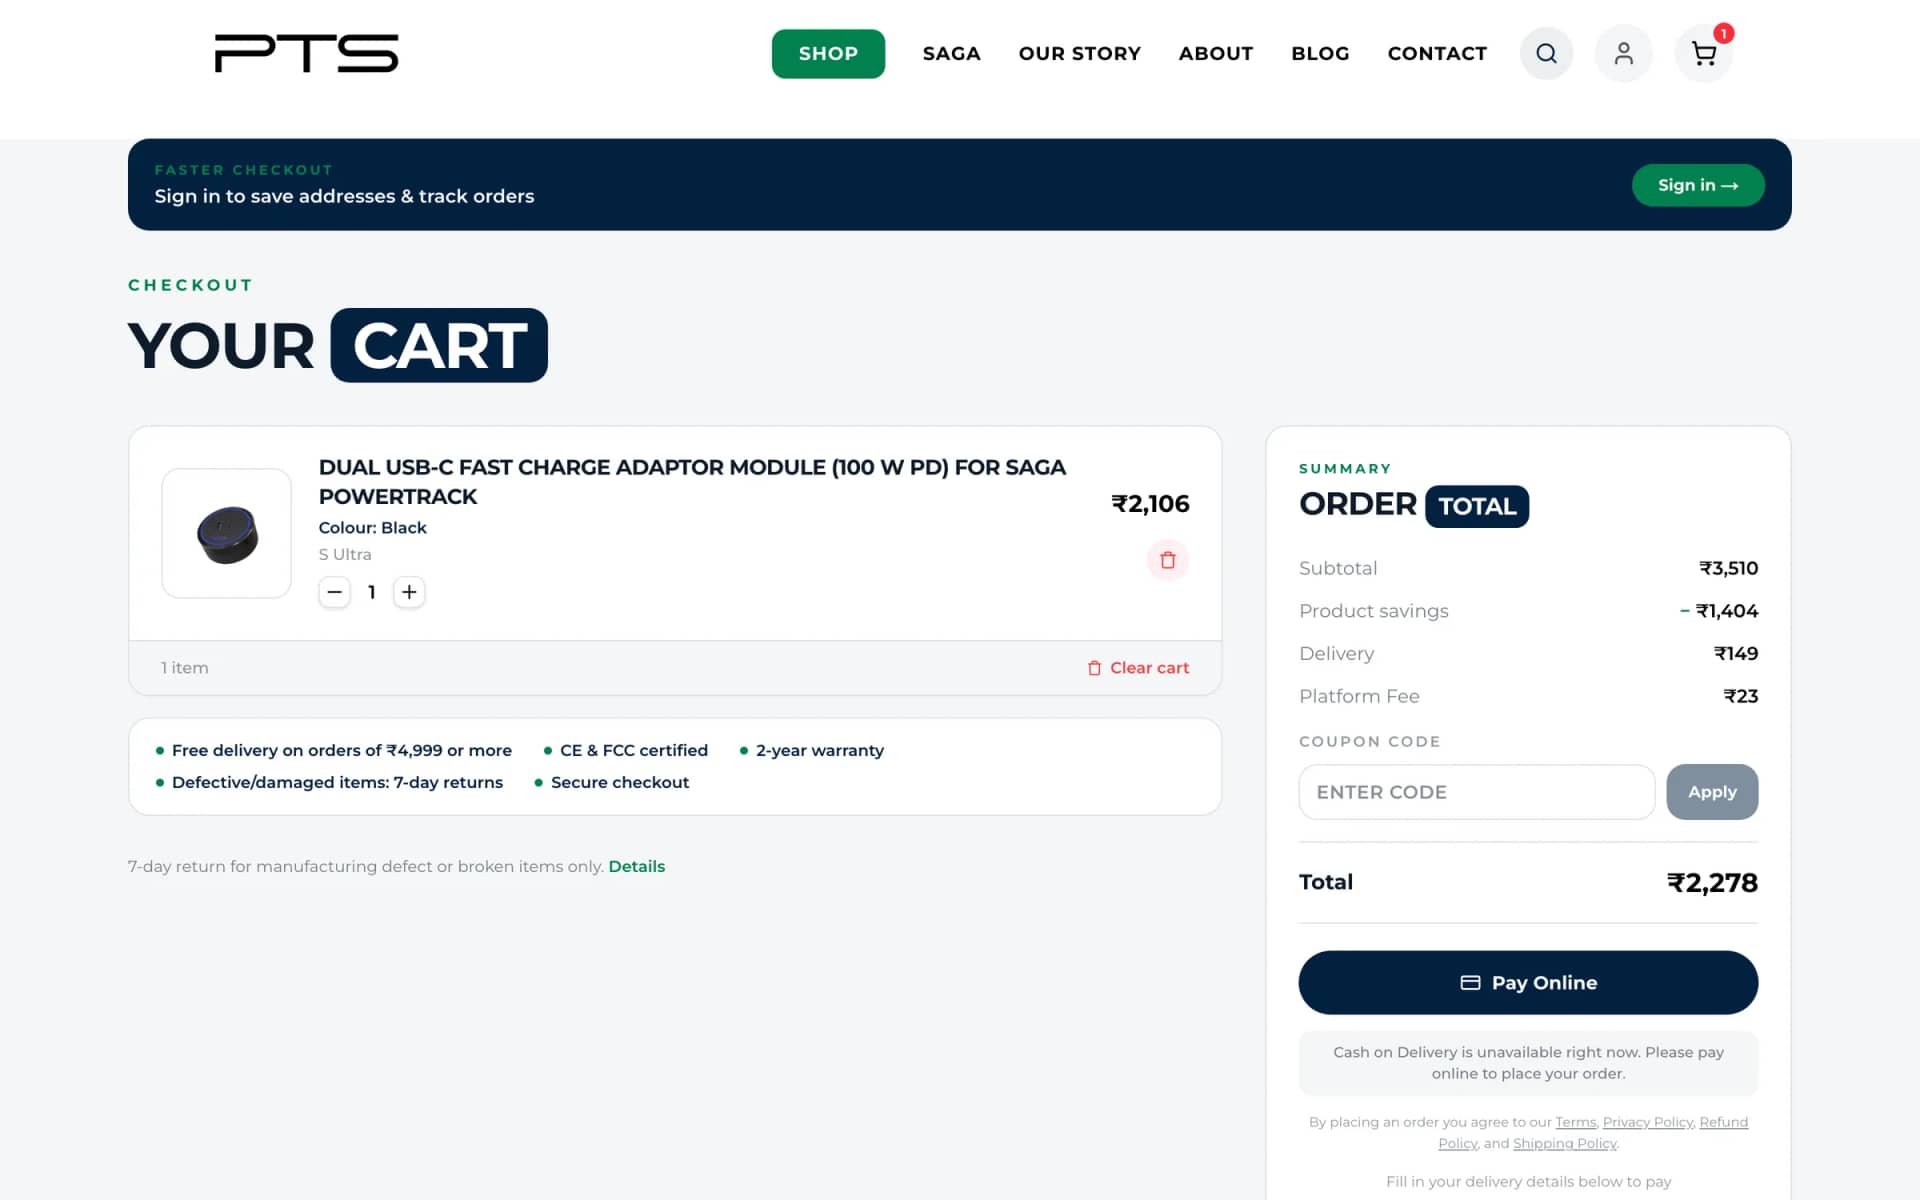1920x1200 pixels.
Task: Go to SAGA page
Action: [951, 53]
